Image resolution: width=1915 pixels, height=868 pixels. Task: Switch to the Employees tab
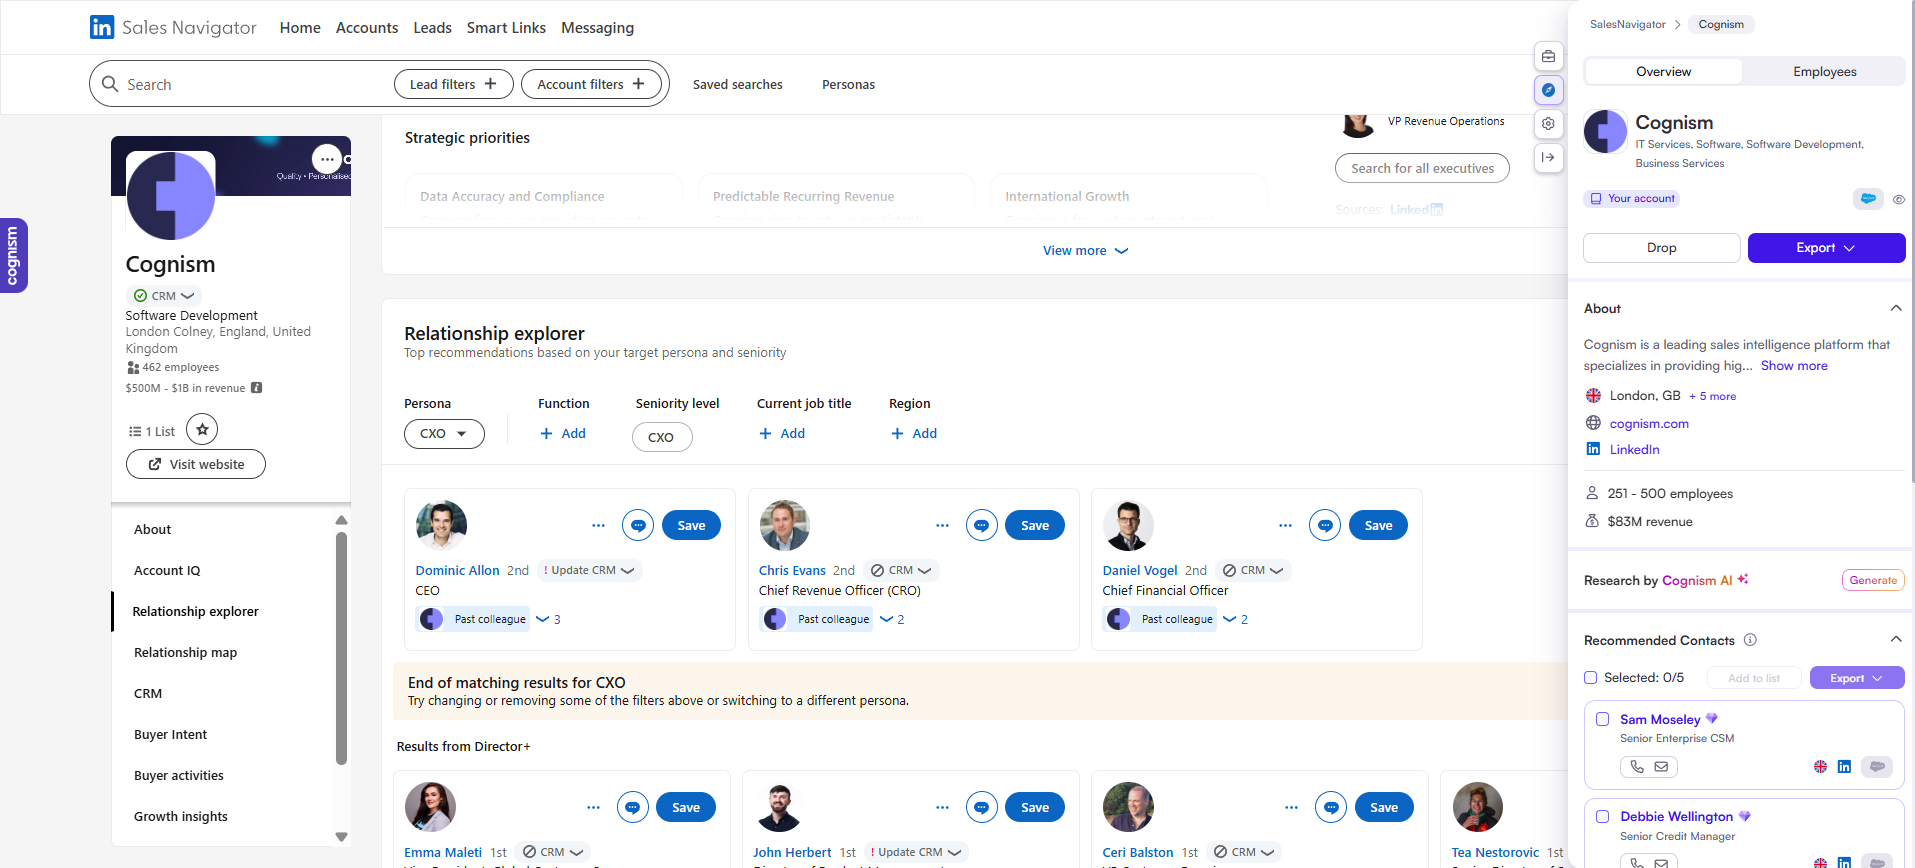point(1824,72)
